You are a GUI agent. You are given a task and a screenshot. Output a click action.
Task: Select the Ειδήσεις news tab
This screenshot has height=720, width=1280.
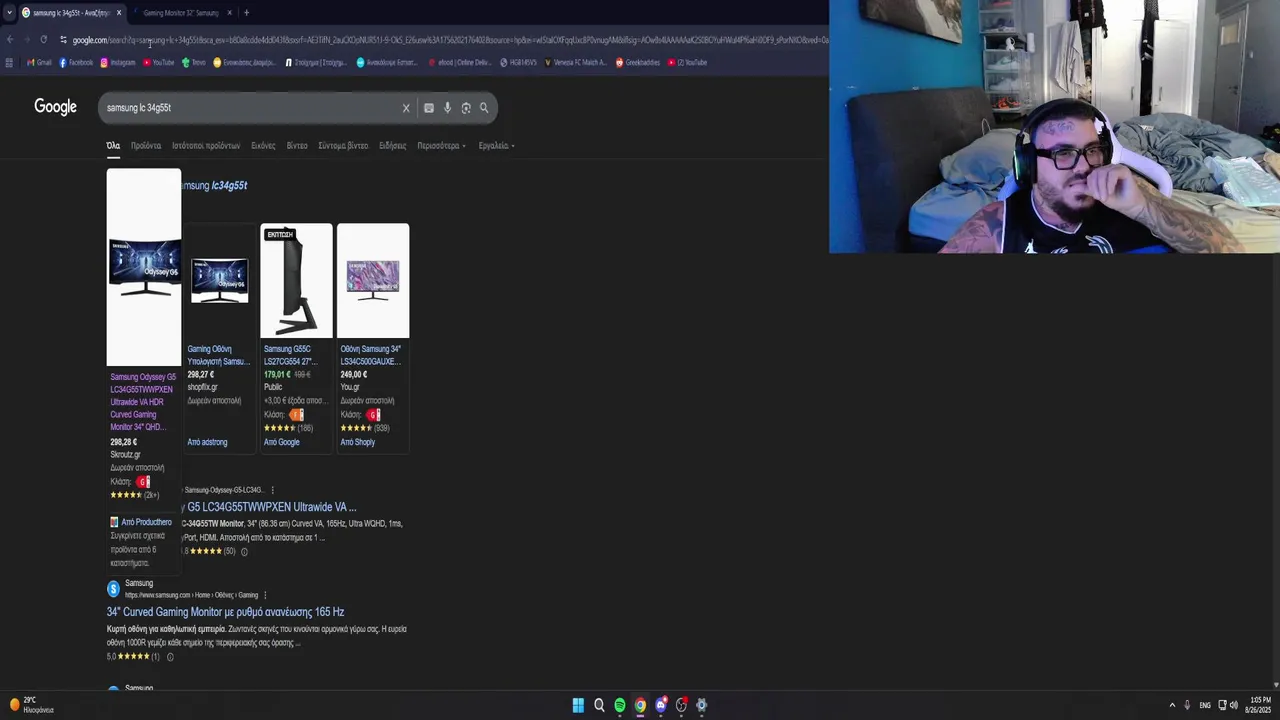click(x=392, y=146)
